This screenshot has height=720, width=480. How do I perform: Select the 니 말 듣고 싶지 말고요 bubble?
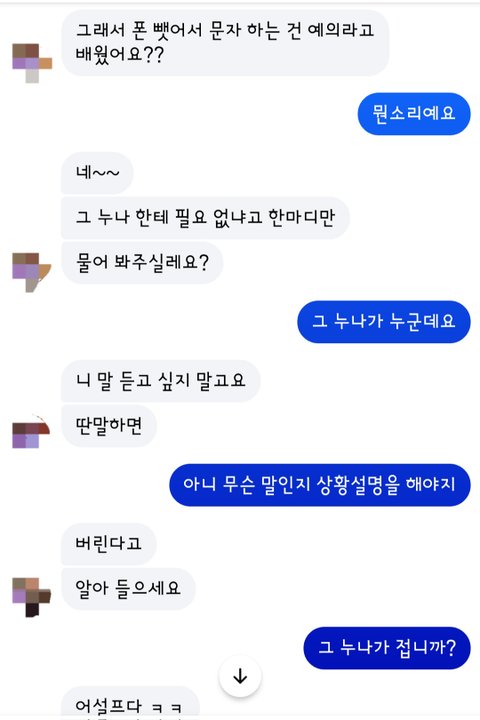coord(161,381)
